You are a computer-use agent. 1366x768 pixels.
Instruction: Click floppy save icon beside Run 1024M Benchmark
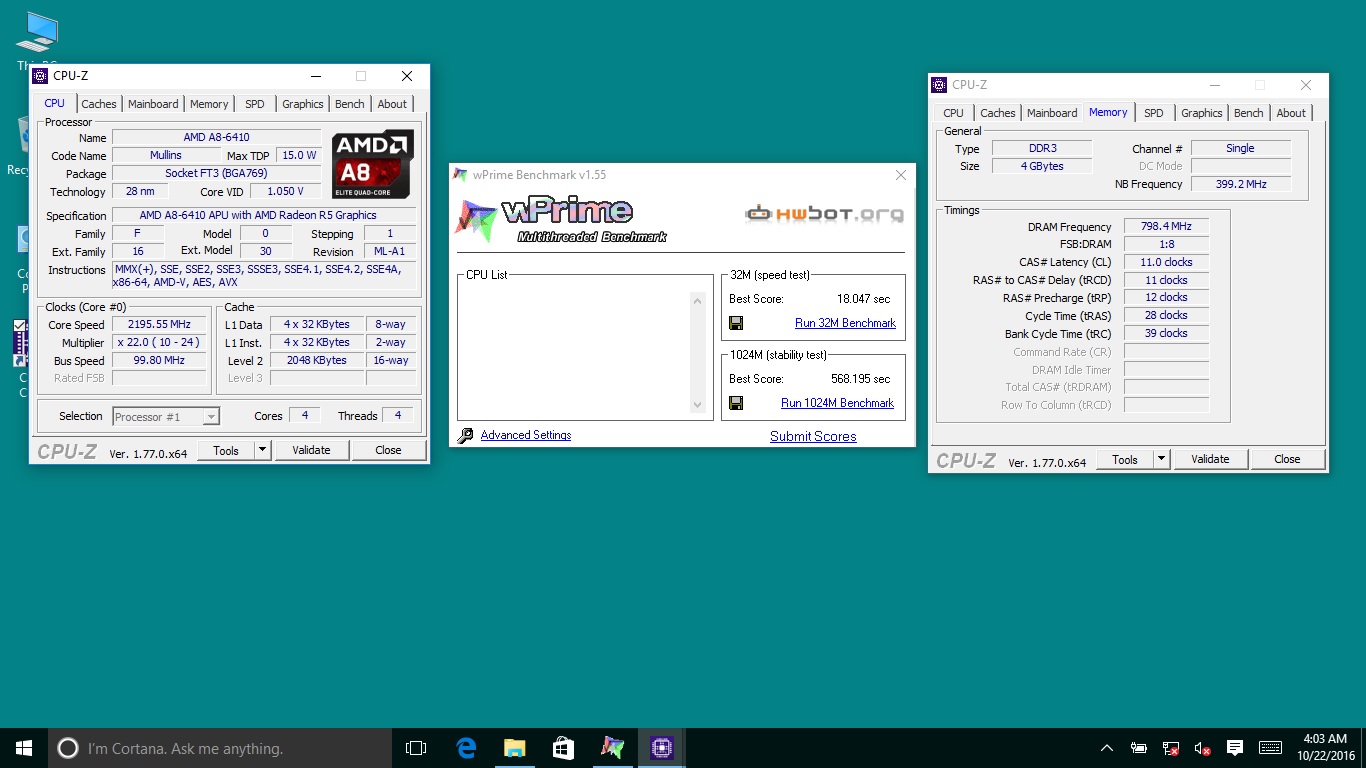click(736, 403)
